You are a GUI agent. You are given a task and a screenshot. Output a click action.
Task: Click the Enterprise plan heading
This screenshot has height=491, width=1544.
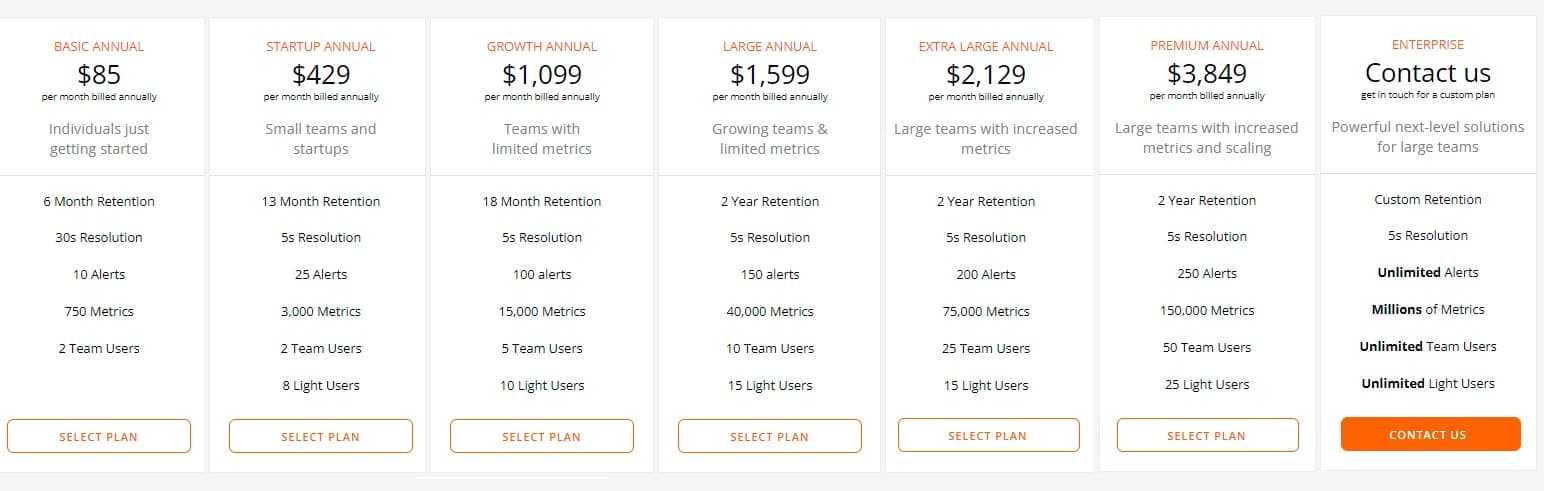click(x=1428, y=45)
